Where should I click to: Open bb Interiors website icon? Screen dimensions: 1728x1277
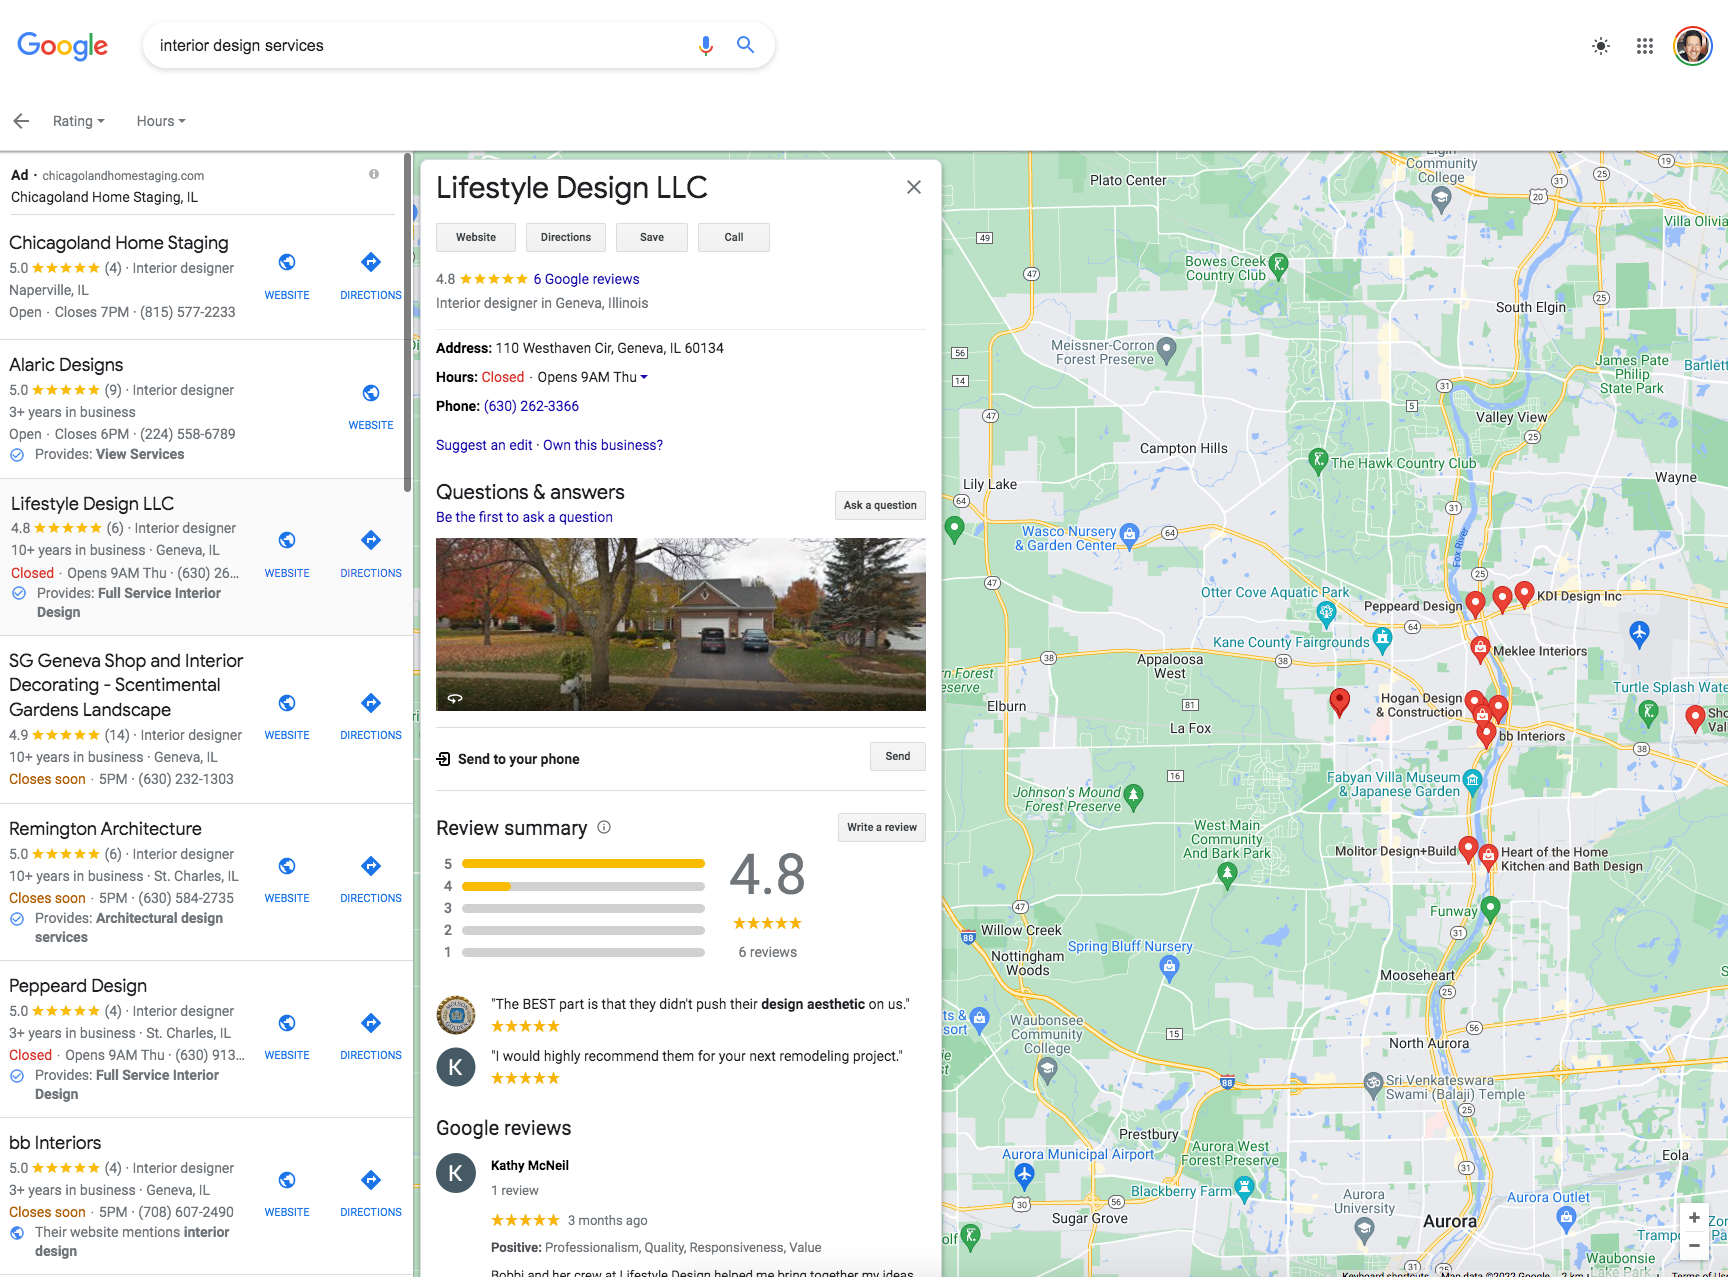[x=287, y=1180]
